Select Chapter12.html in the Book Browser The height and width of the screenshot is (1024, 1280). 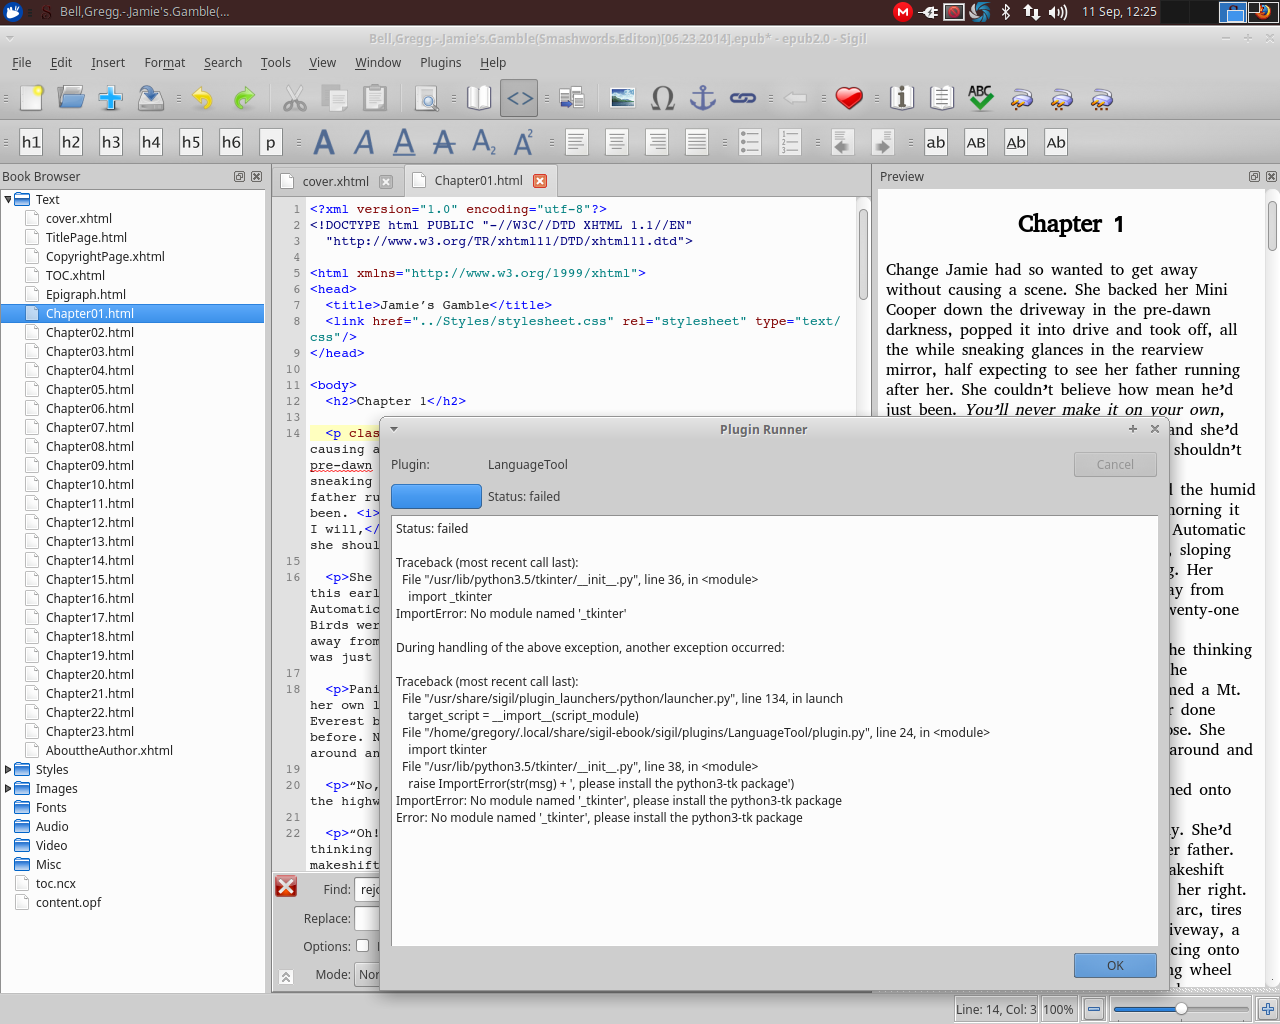coord(89,522)
